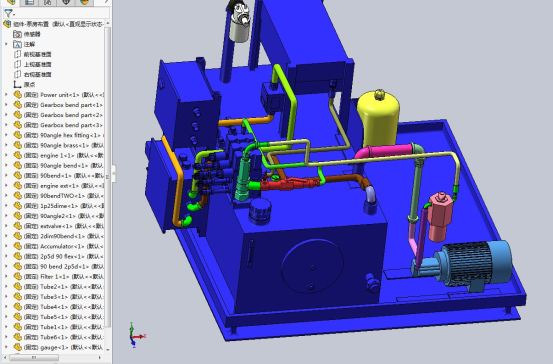
Task: Click the tree scrollbar down arrow
Action: tap(108, 349)
